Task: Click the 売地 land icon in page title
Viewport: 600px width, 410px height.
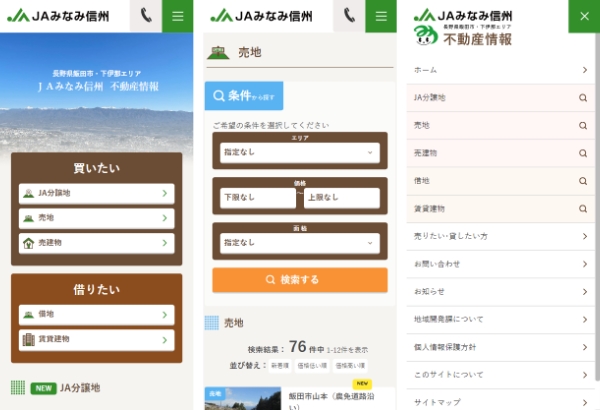Action: click(x=218, y=52)
